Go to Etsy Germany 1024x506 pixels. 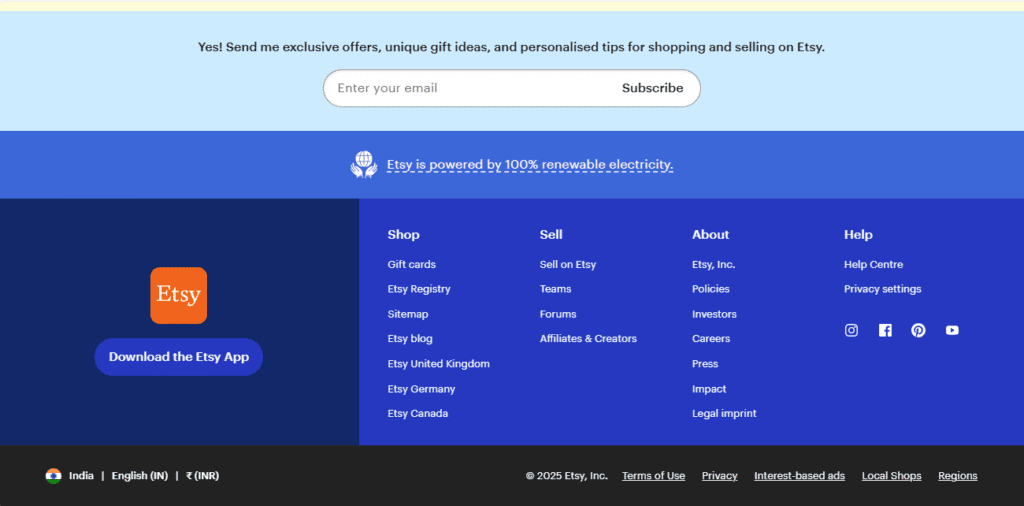421,389
